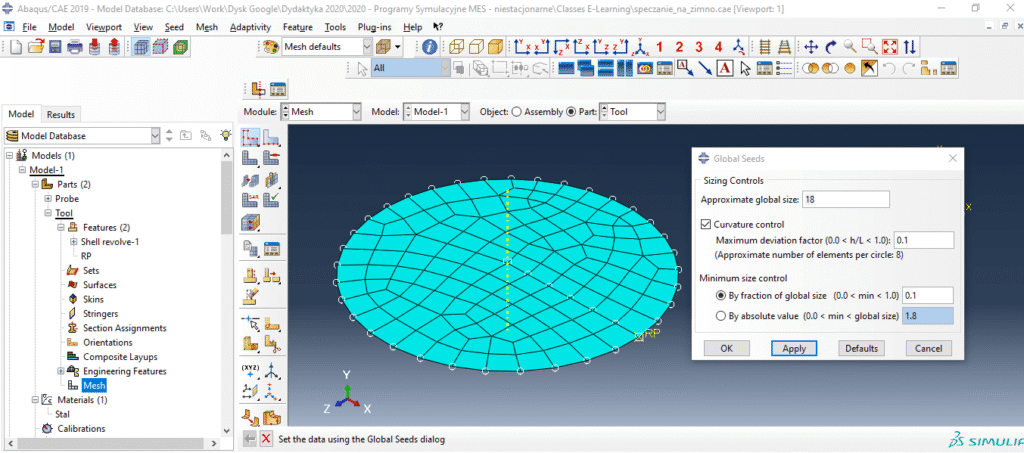This screenshot has width=1024, height=453.
Task: Toggle the Curvature control checkbox
Action: 705,224
